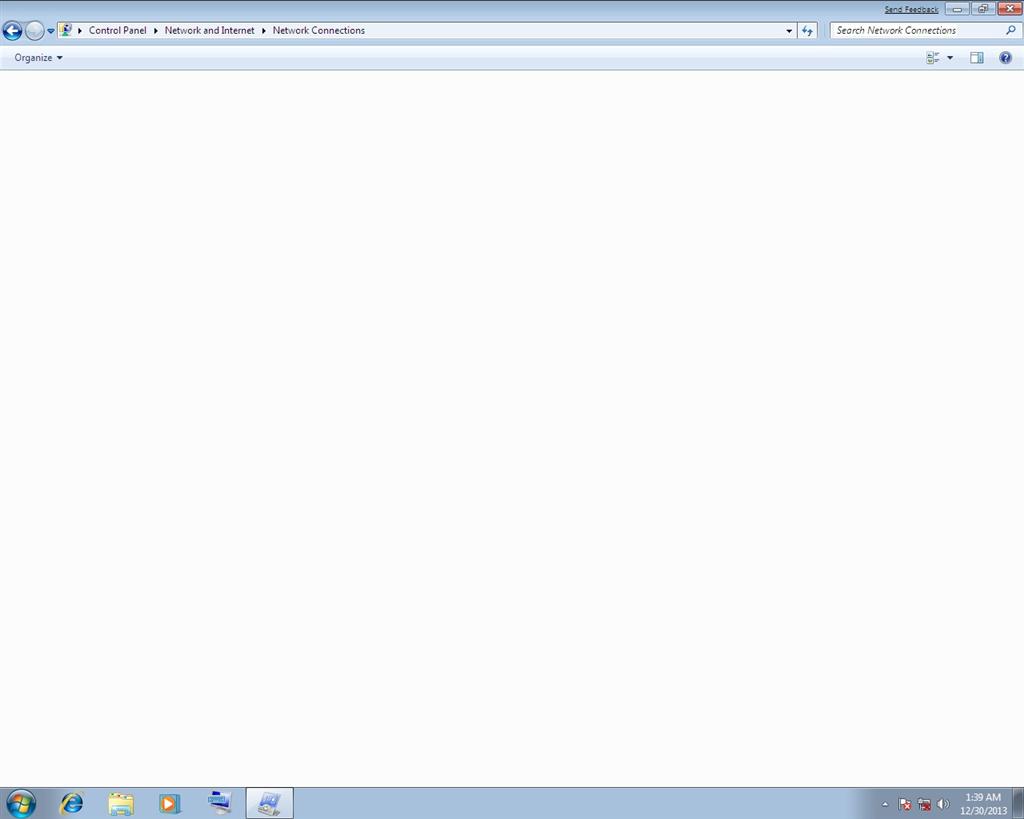The image size is (1024, 819).
Task: Open the Action Center flag icon
Action: click(x=904, y=804)
